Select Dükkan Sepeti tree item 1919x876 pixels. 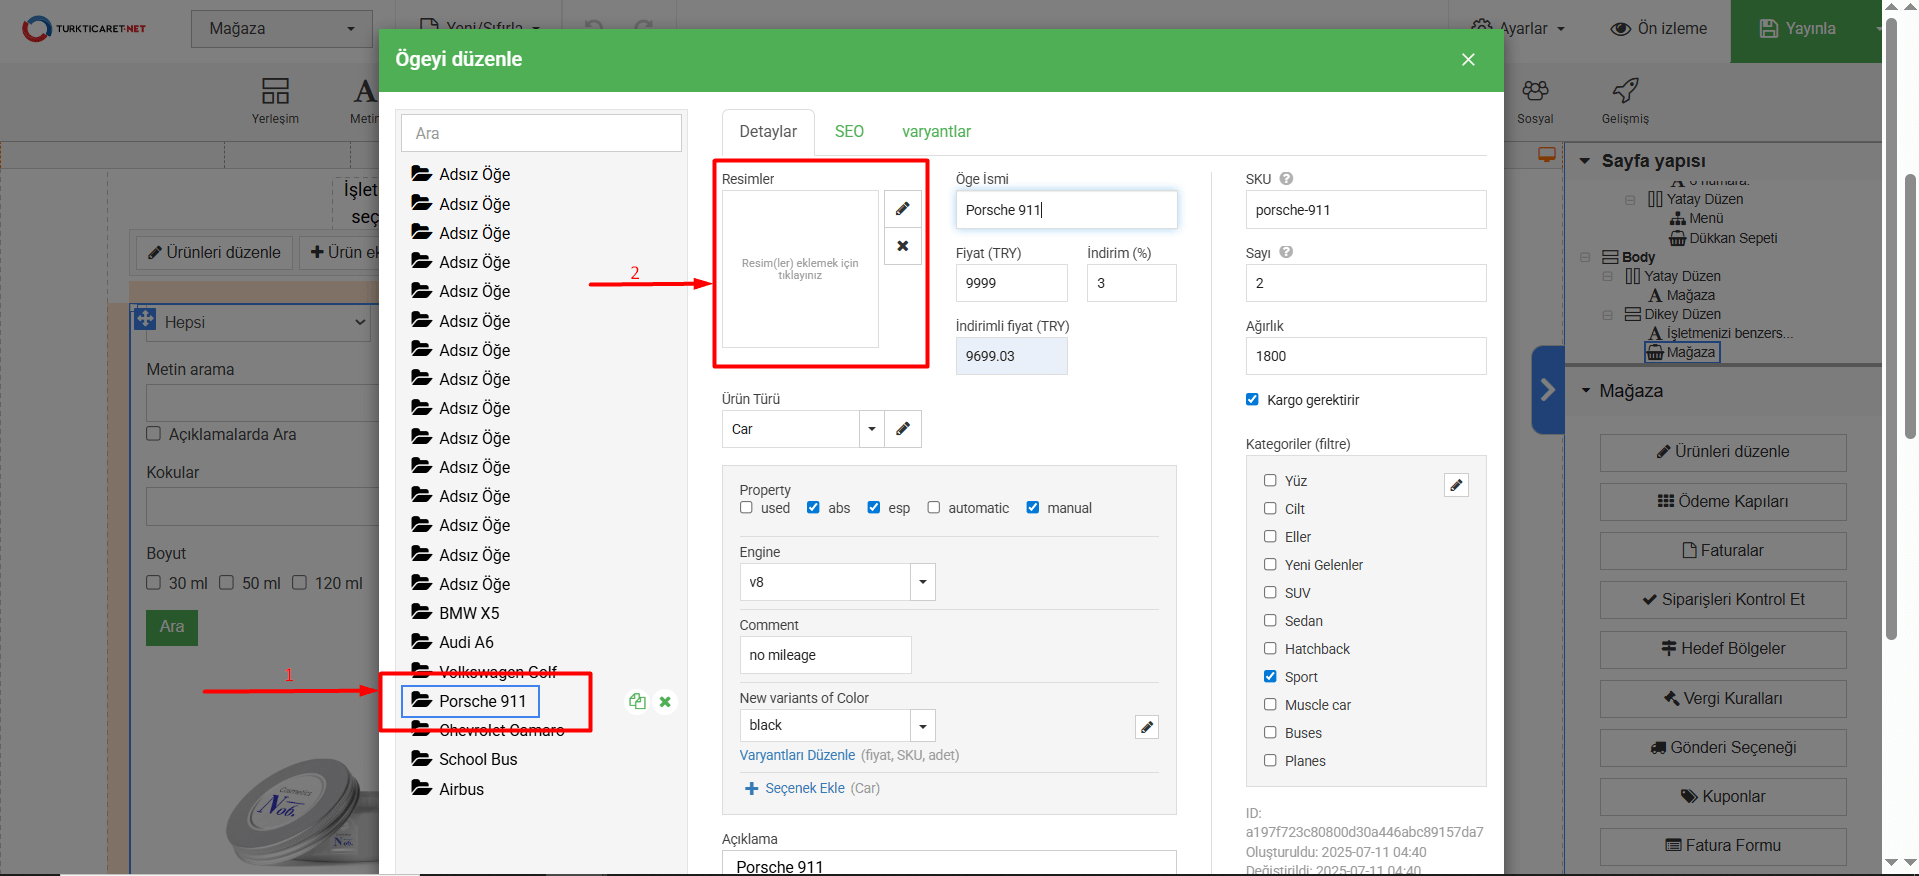(1723, 238)
